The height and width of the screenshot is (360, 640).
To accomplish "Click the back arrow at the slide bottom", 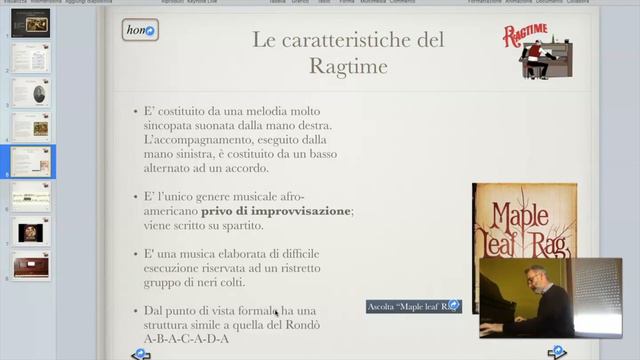I will point(141,354).
